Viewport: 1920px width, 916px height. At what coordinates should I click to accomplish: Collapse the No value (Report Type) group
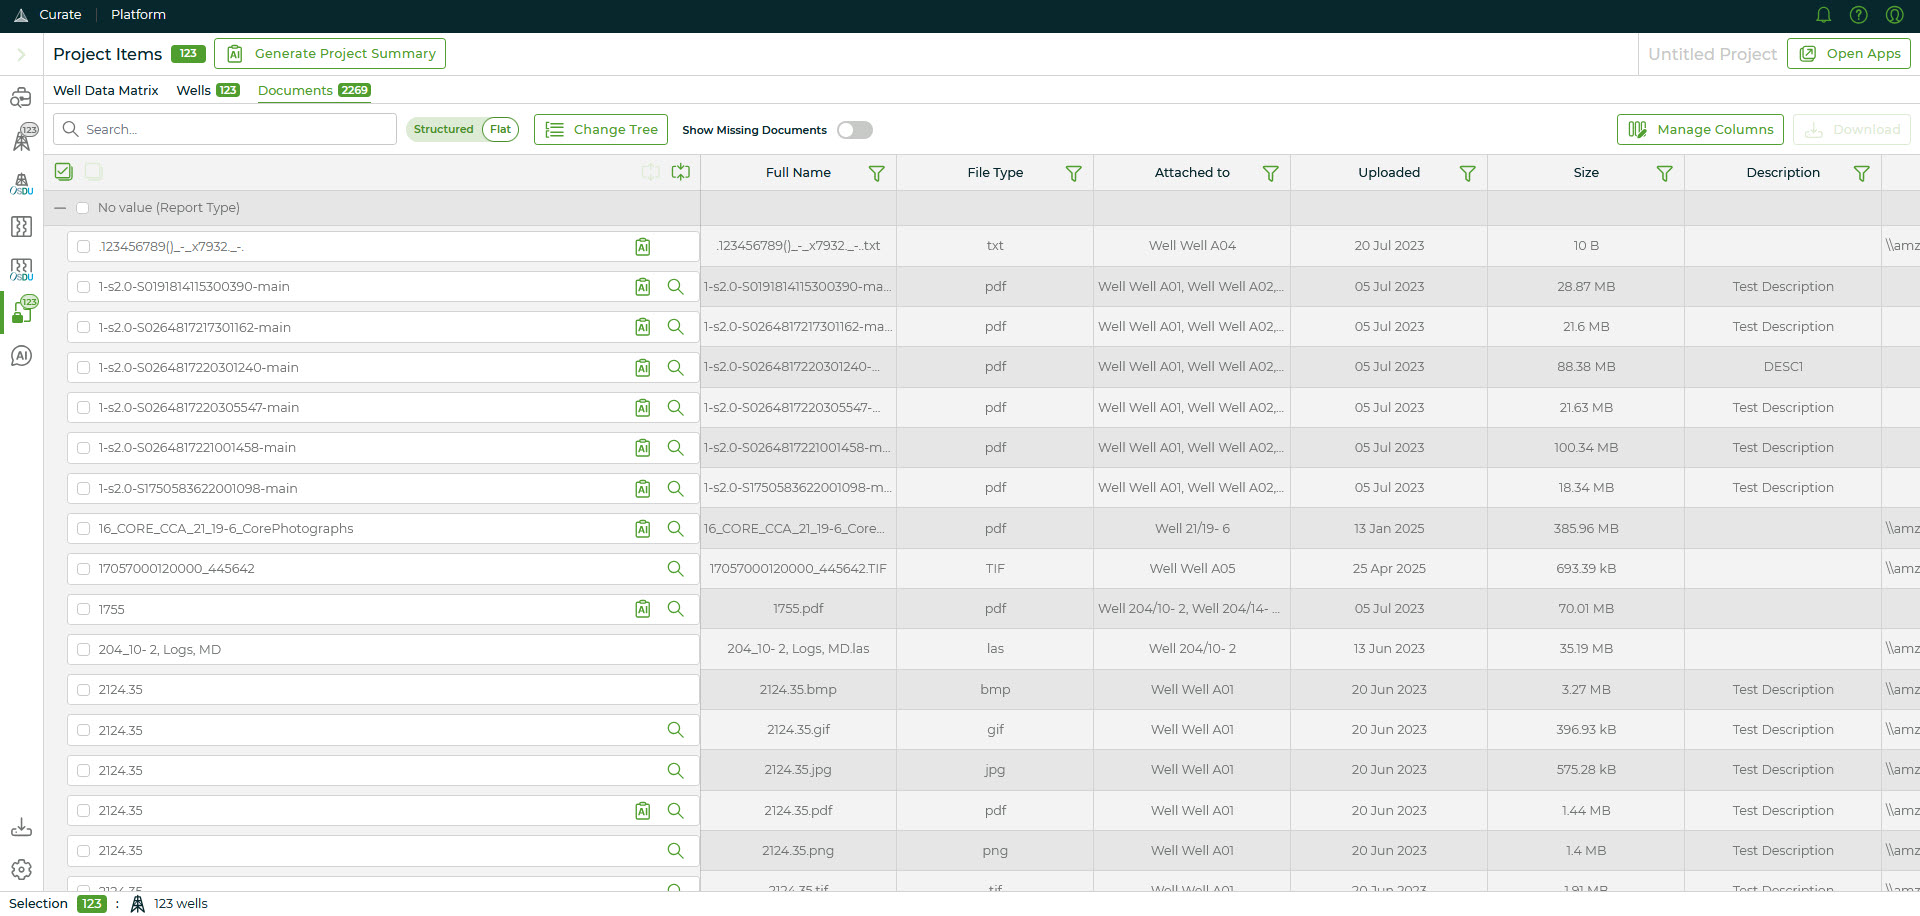(x=60, y=208)
